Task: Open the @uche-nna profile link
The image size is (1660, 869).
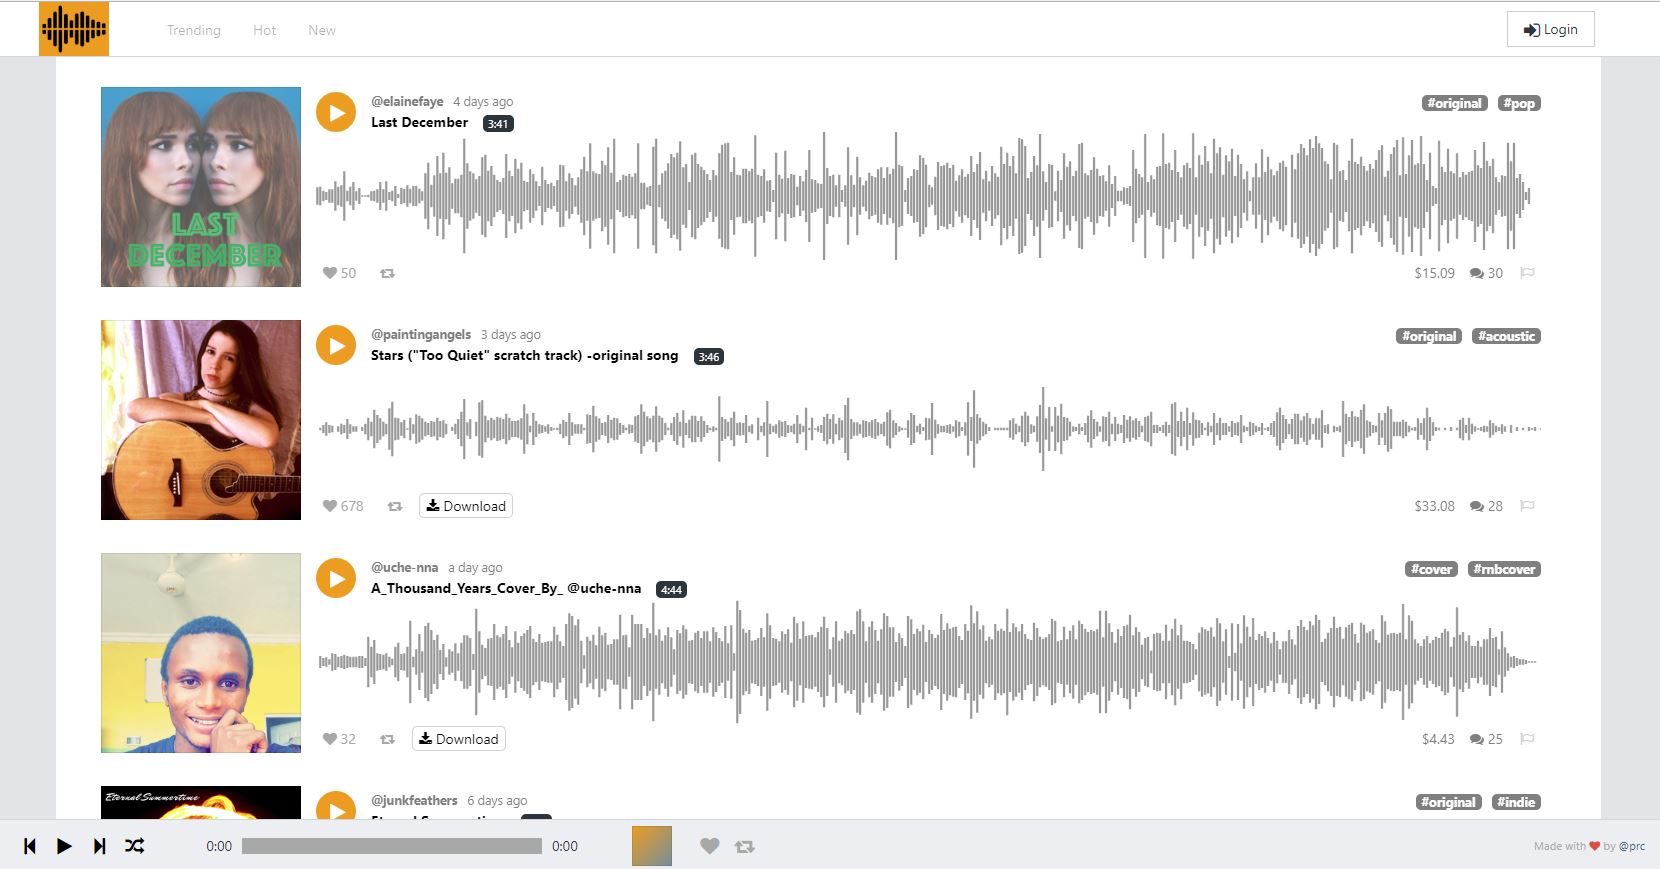Action: [x=404, y=567]
